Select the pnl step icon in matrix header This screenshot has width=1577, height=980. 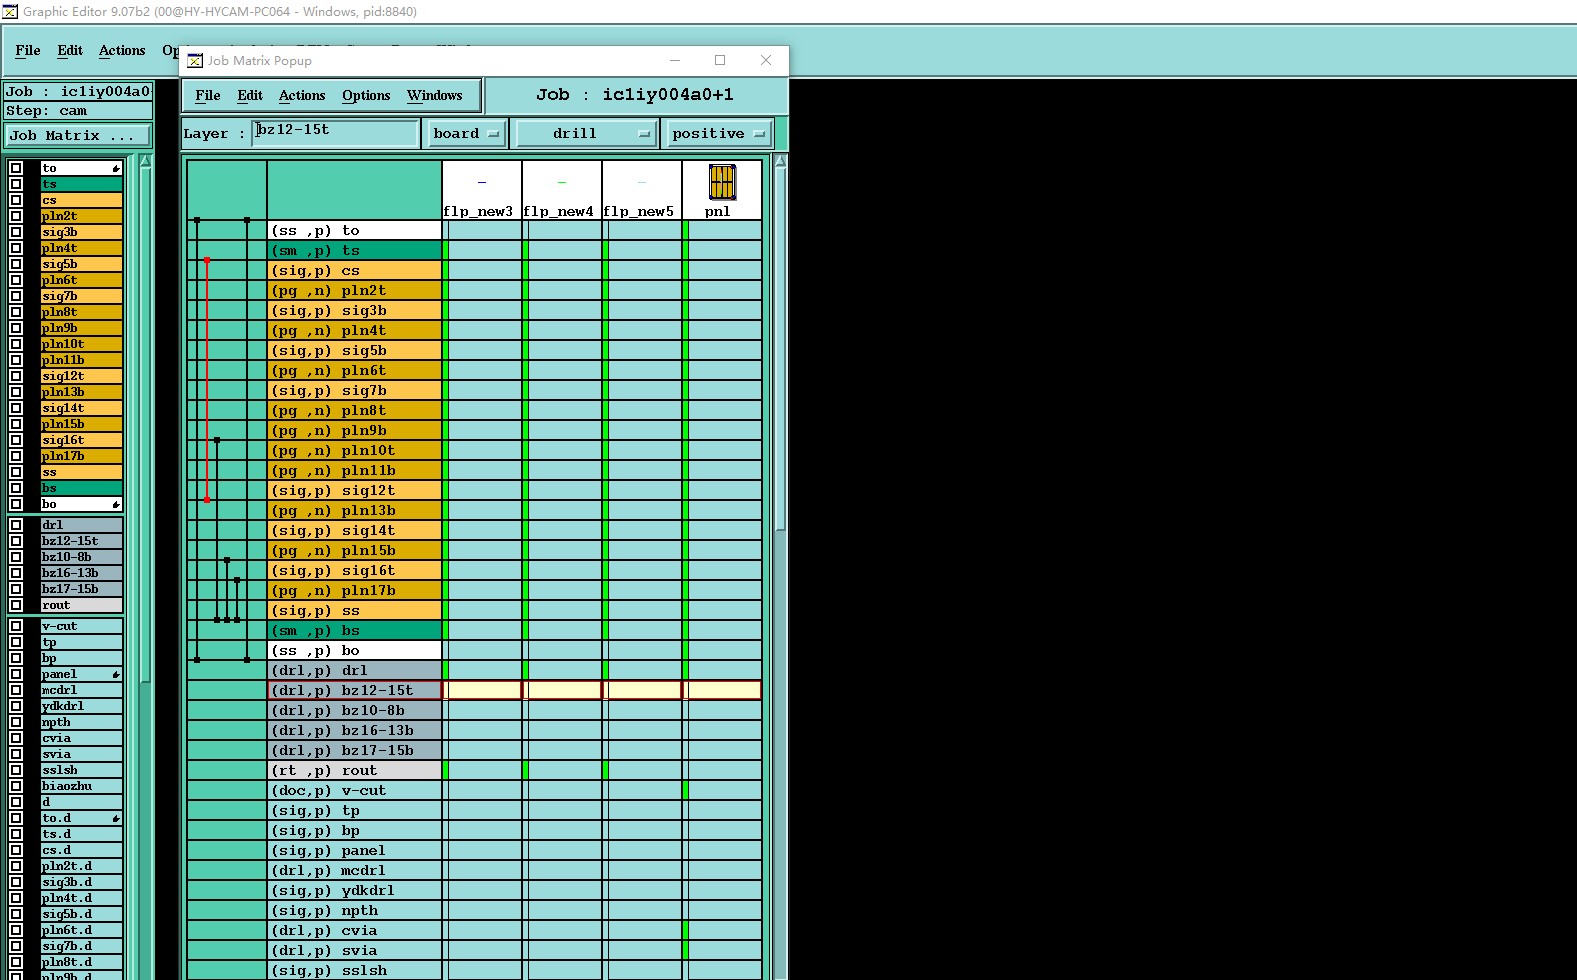tap(722, 182)
